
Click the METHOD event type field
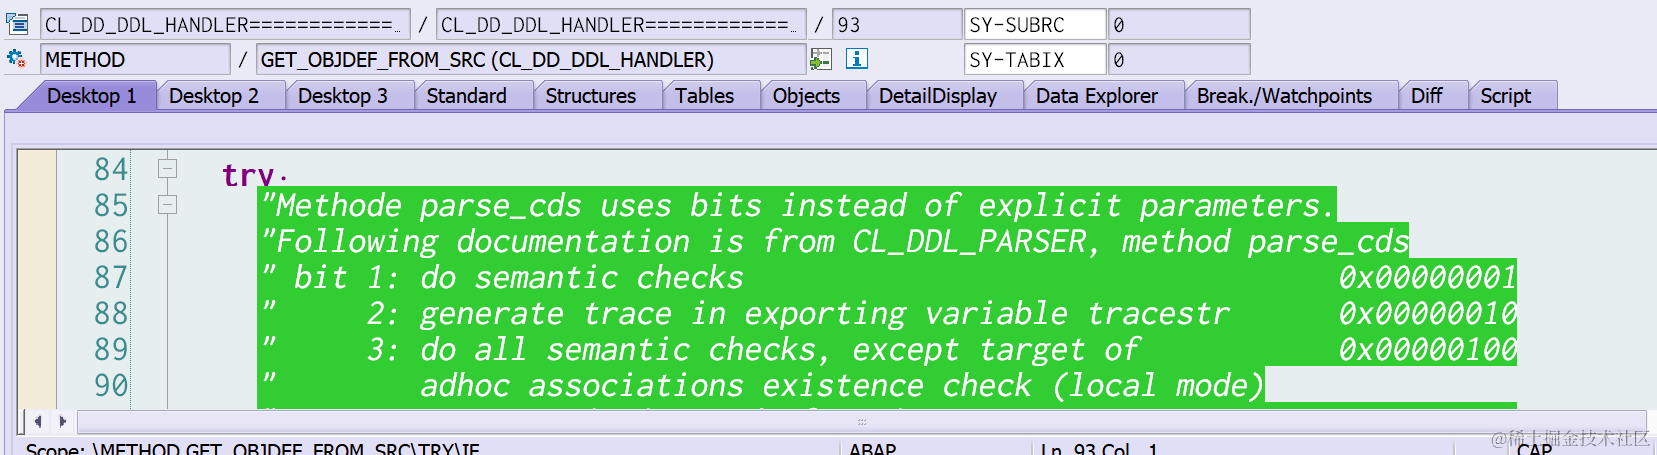tap(135, 60)
